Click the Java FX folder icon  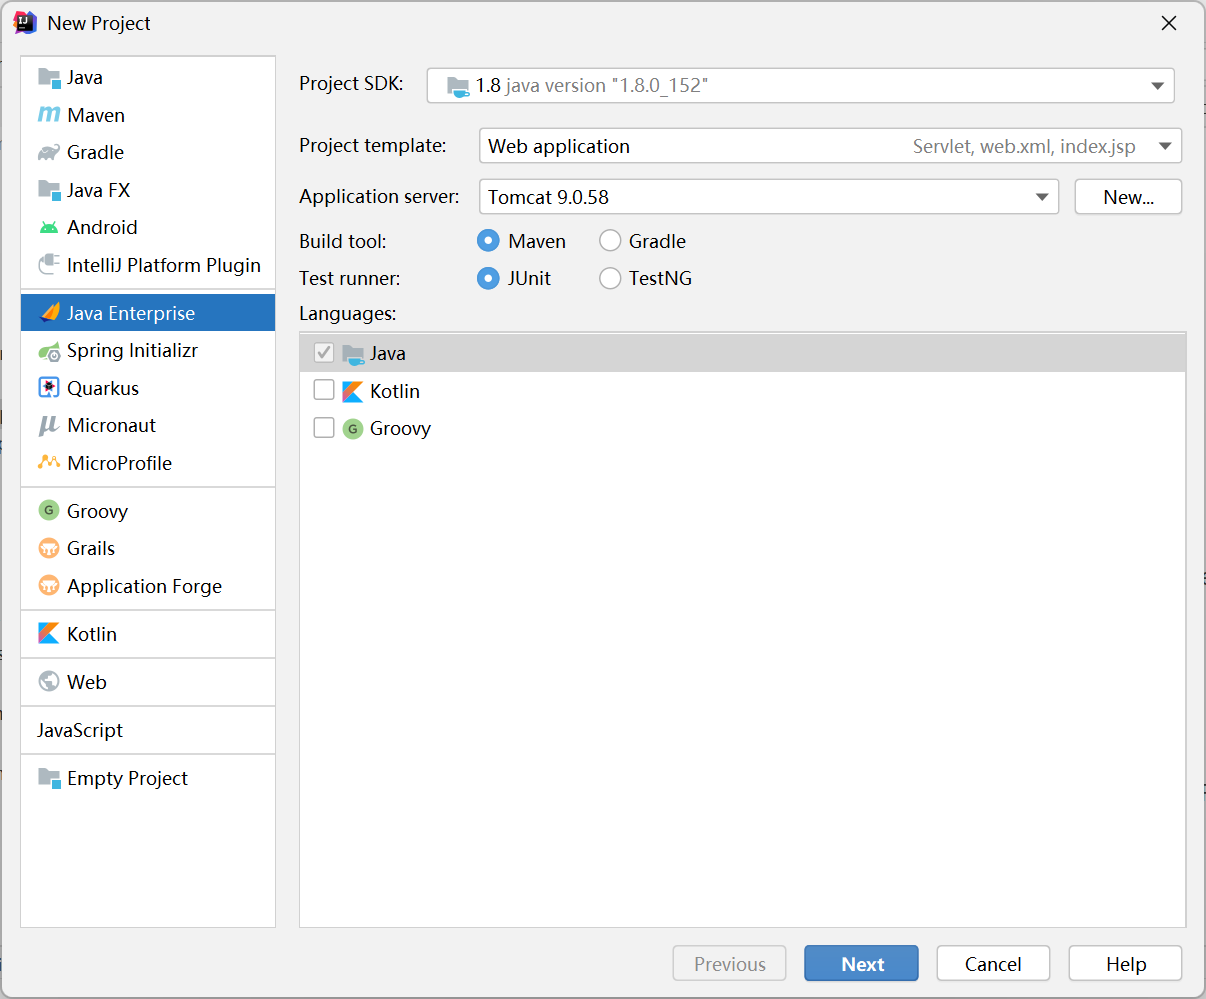click(49, 190)
